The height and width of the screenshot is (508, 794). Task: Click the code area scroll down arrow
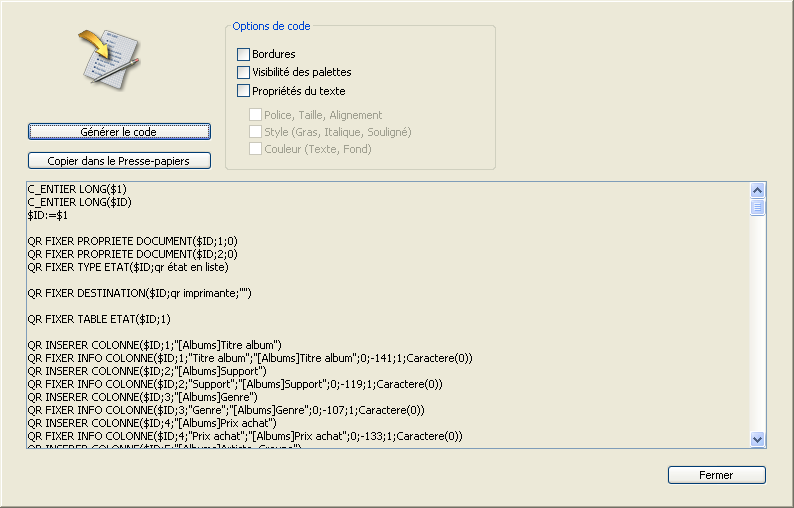pyautogui.click(x=757, y=438)
